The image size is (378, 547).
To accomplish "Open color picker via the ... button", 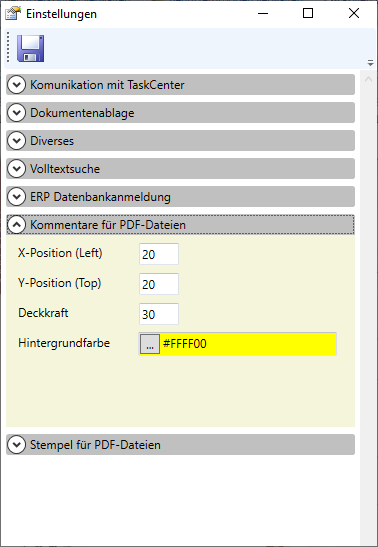I will pyautogui.click(x=150, y=344).
